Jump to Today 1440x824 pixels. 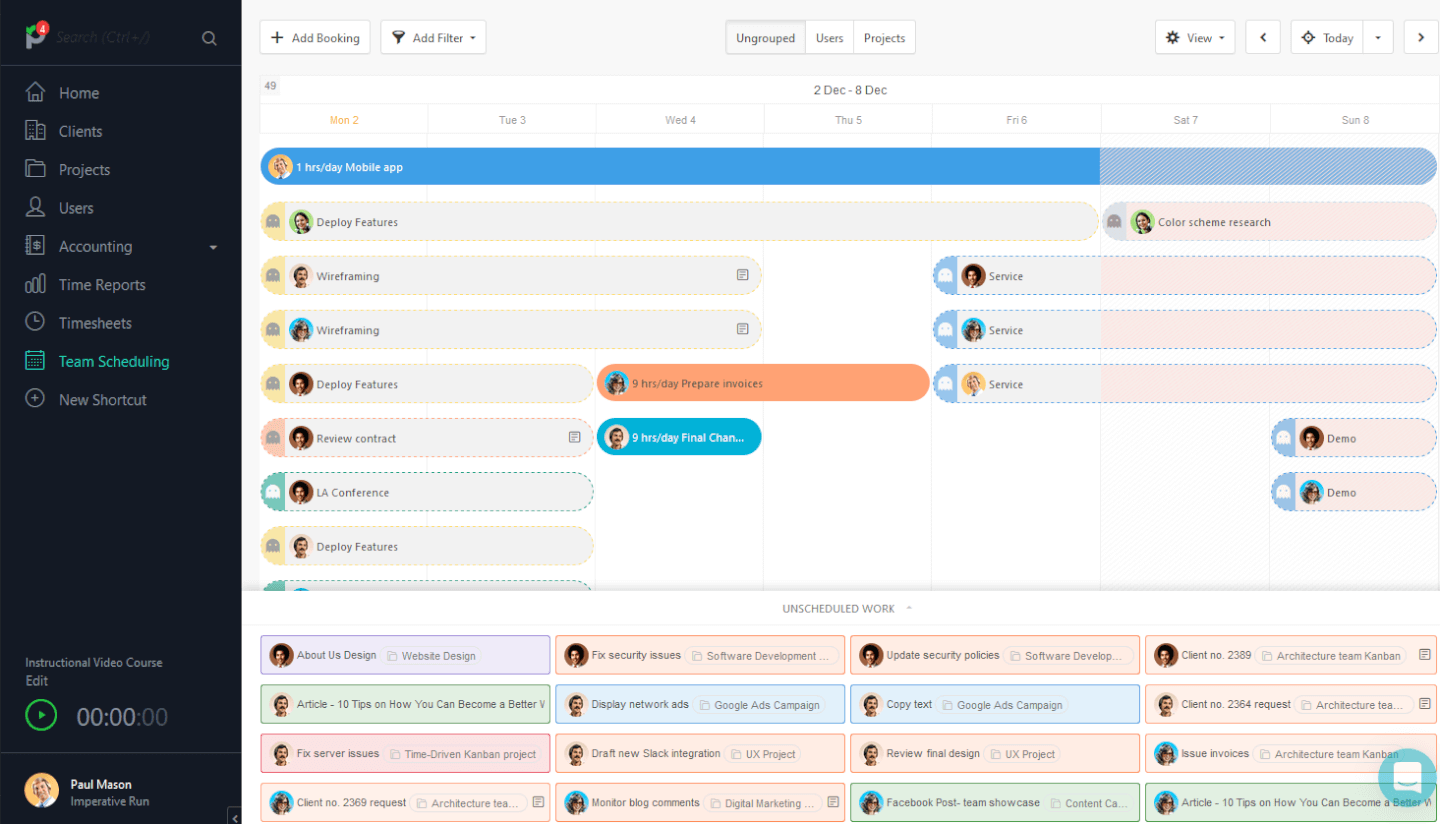(x=1327, y=38)
